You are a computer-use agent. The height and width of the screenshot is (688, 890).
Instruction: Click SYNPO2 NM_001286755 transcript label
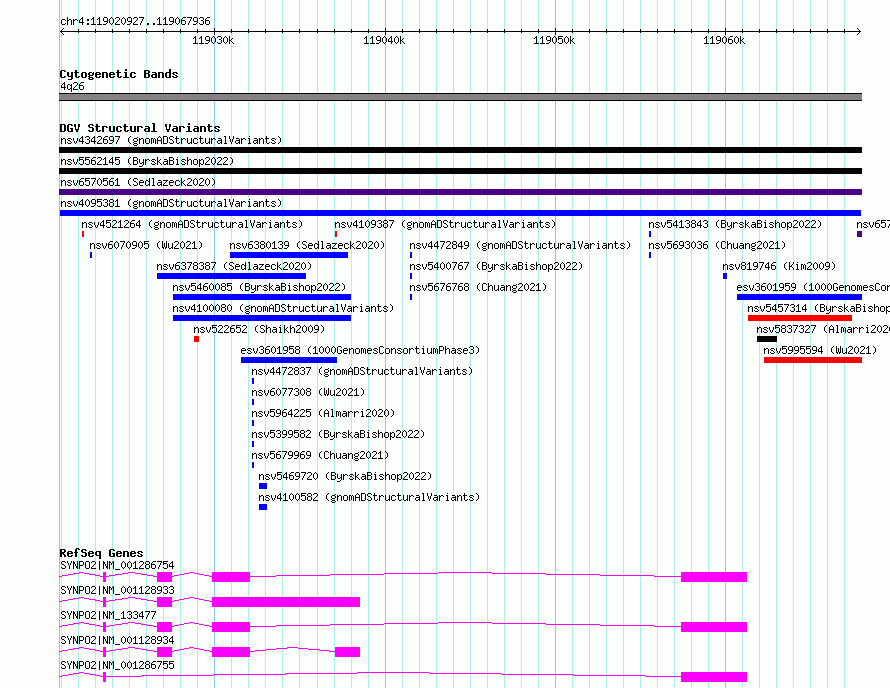pos(117,665)
